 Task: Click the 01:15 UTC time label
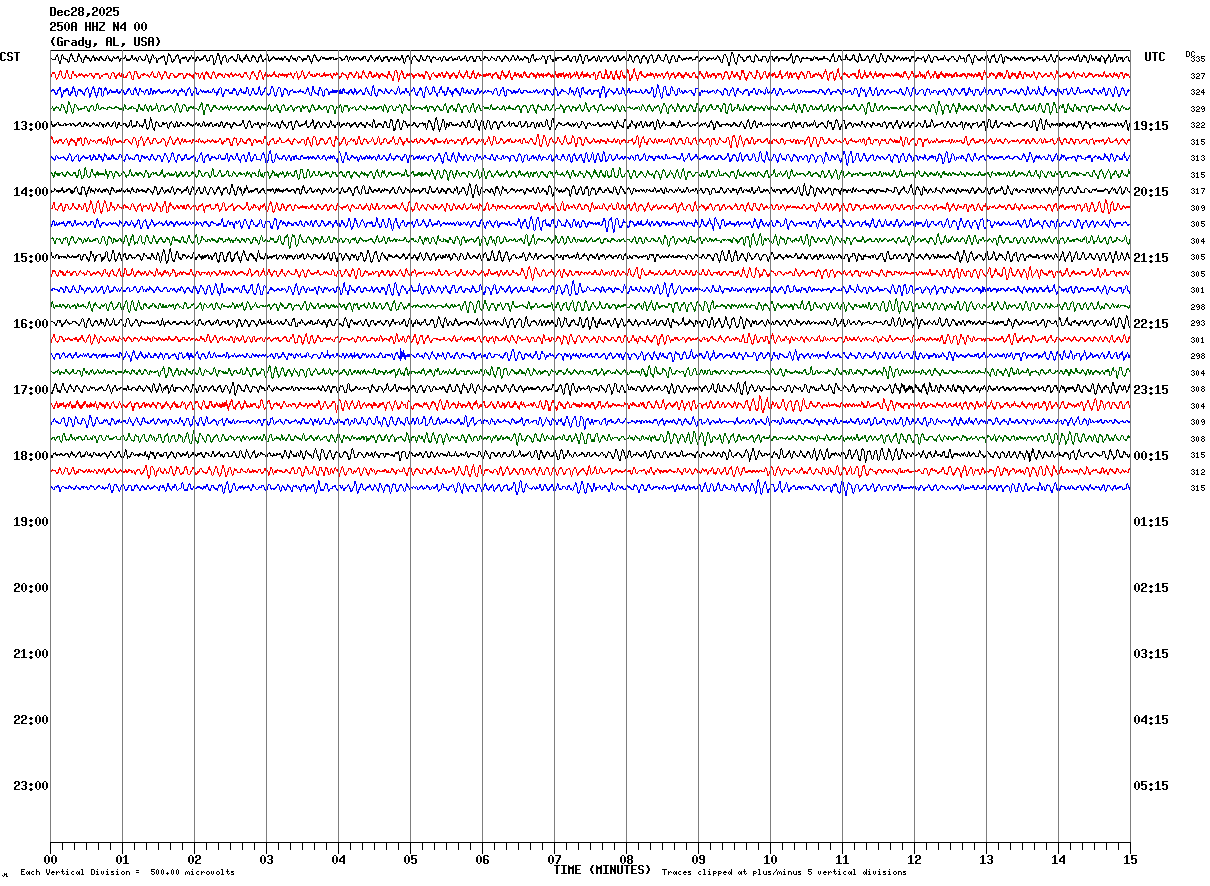1151,522
